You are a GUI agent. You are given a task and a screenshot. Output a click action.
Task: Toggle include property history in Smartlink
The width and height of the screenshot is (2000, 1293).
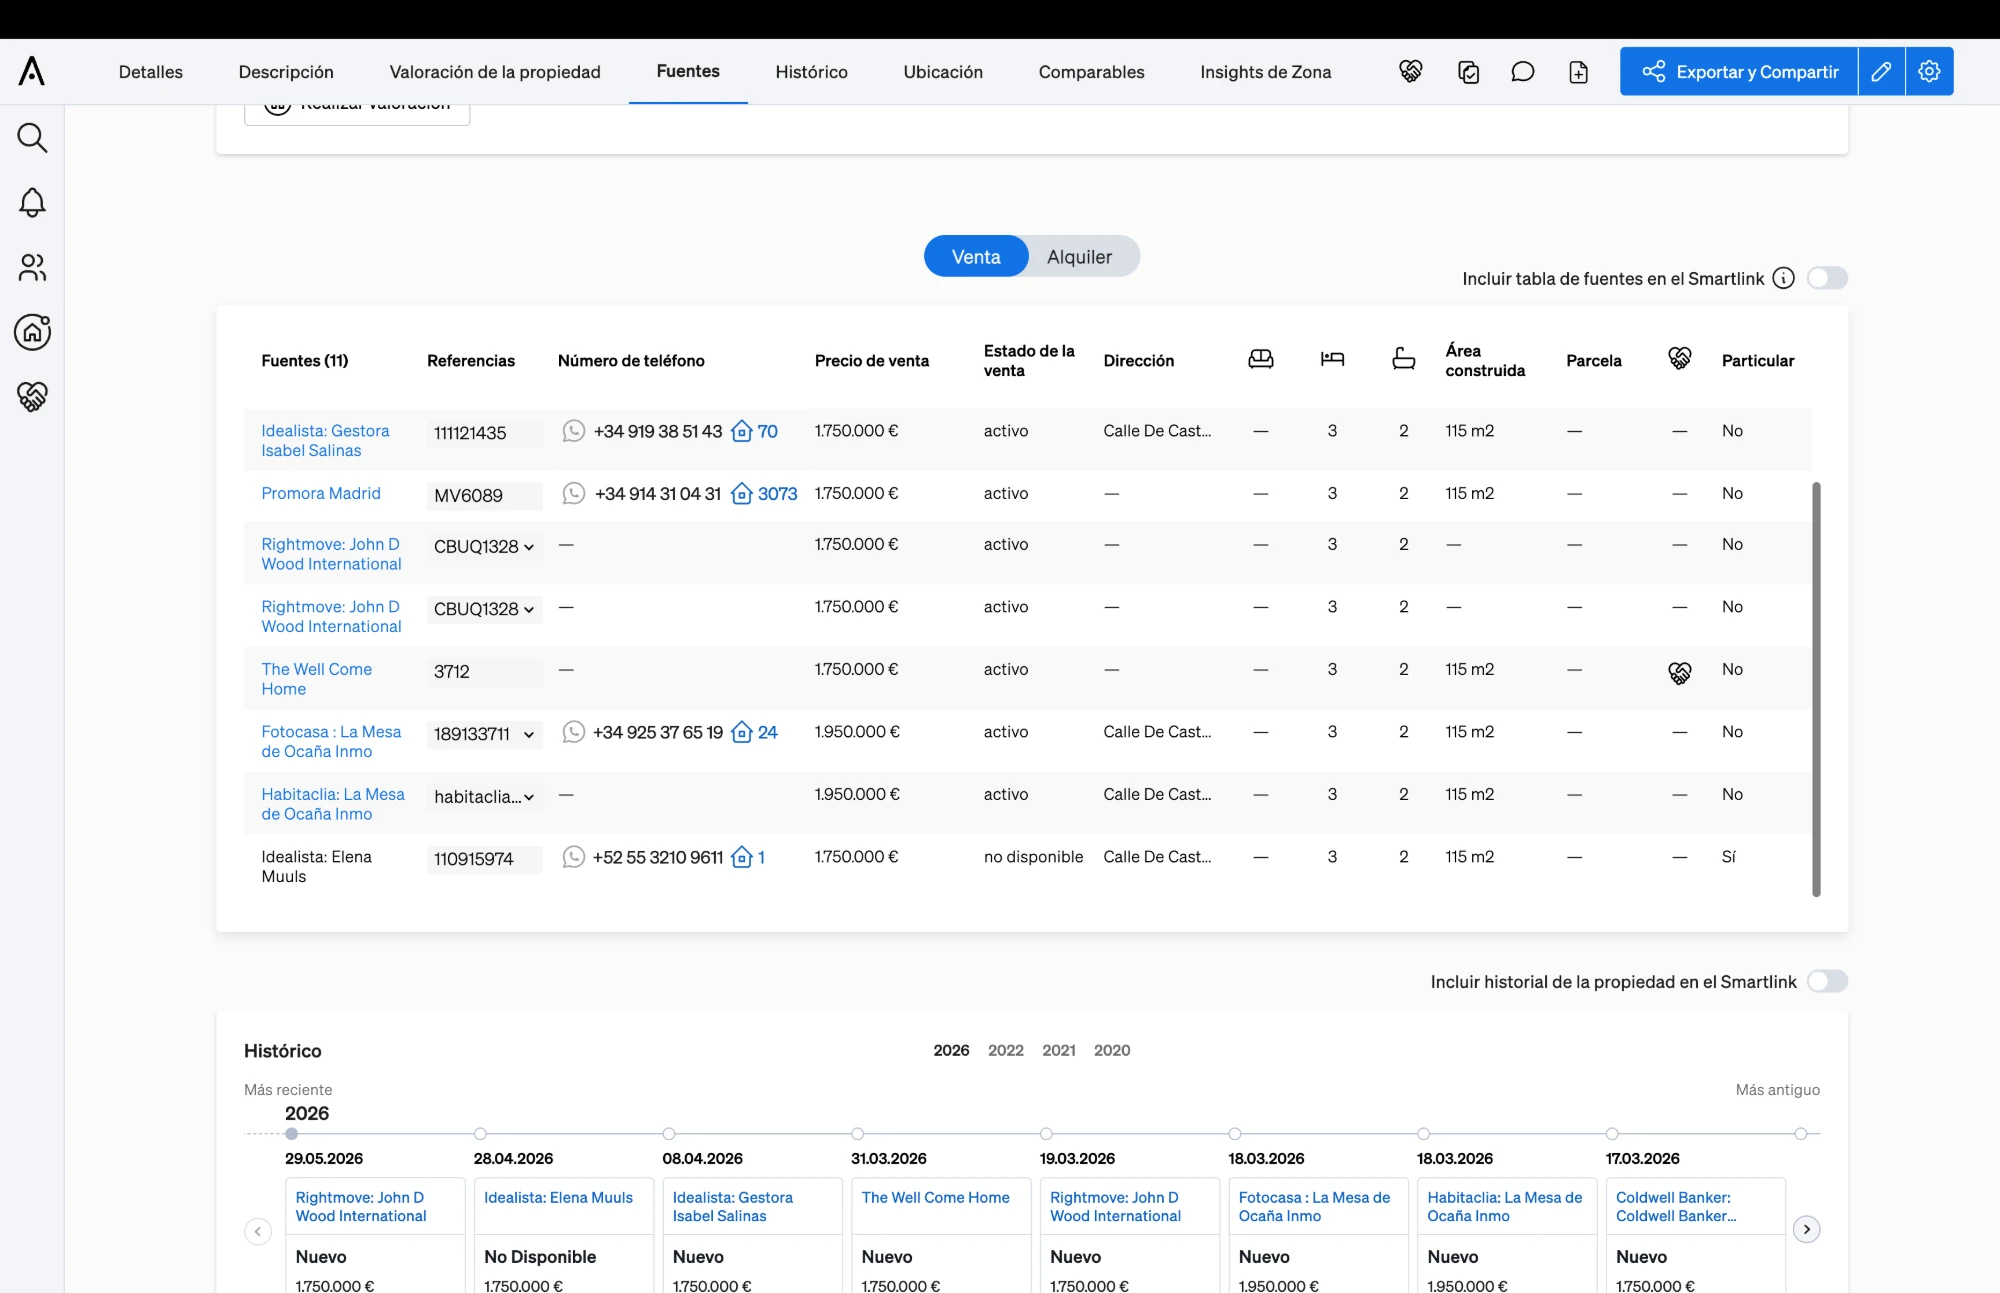(1827, 981)
